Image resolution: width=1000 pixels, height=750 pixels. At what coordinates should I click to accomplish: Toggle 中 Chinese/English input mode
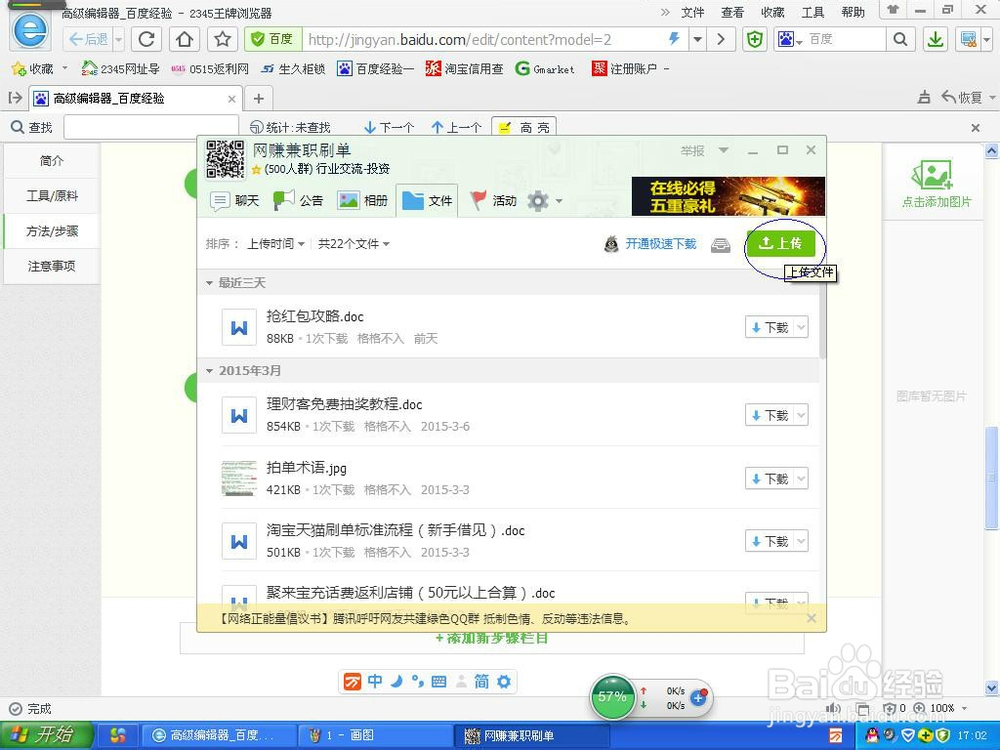(375, 682)
